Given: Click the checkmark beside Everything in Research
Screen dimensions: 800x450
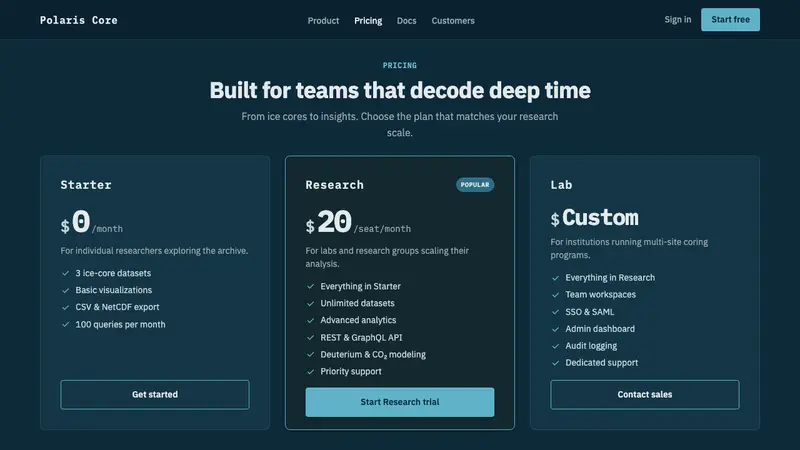Looking at the screenshot, I should click(x=555, y=278).
